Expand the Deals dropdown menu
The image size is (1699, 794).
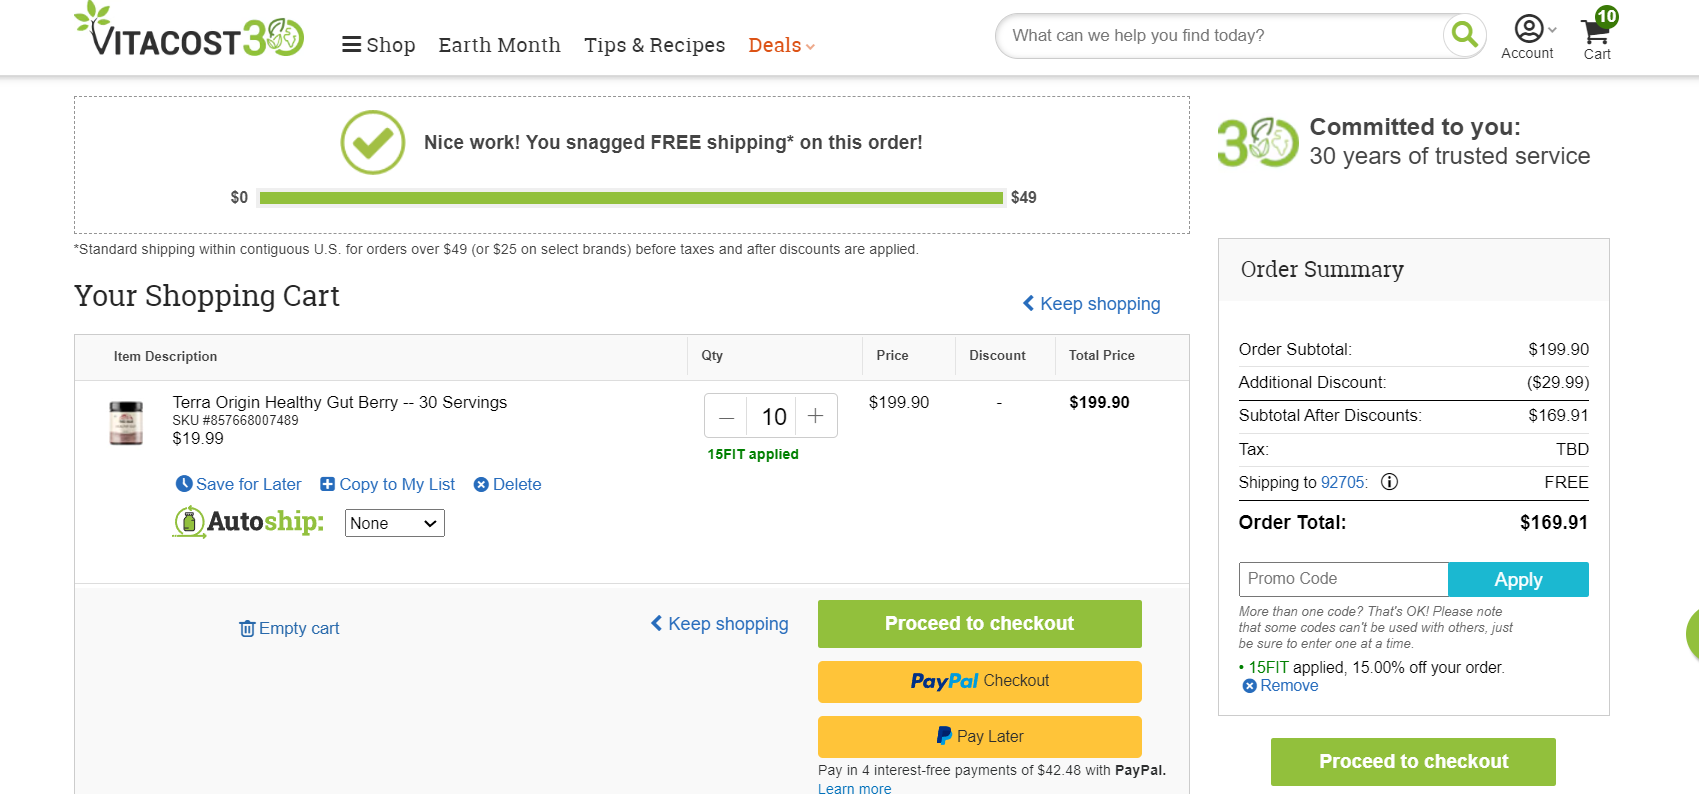coord(782,45)
